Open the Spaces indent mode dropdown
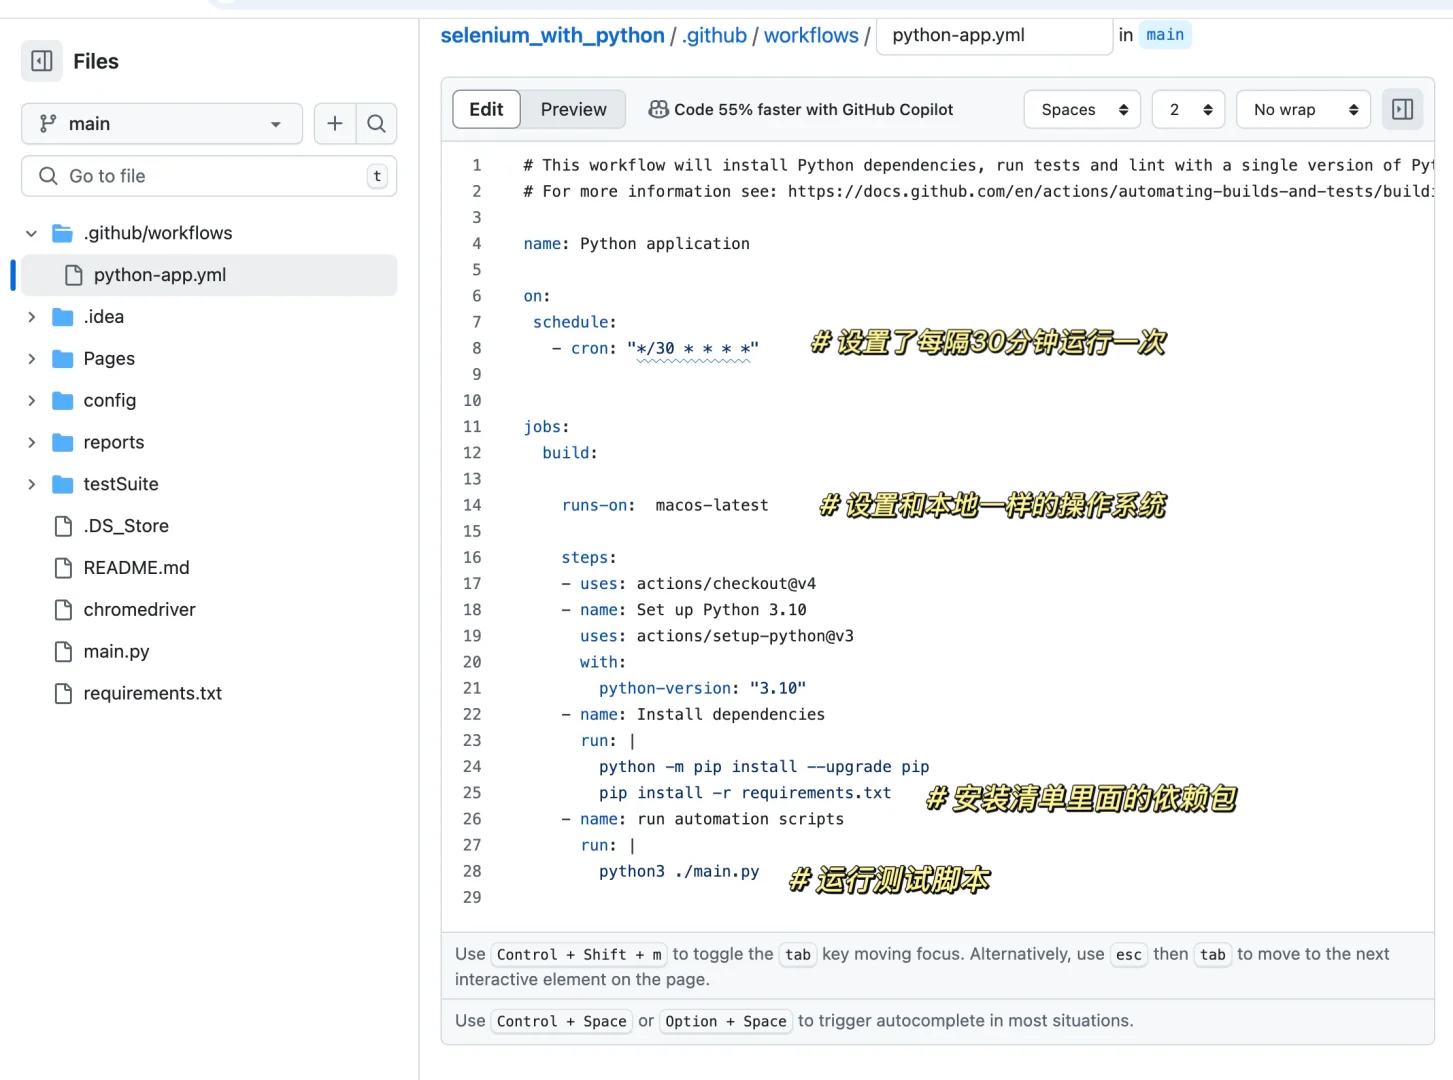This screenshot has width=1453, height=1080. click(1082, 109)
